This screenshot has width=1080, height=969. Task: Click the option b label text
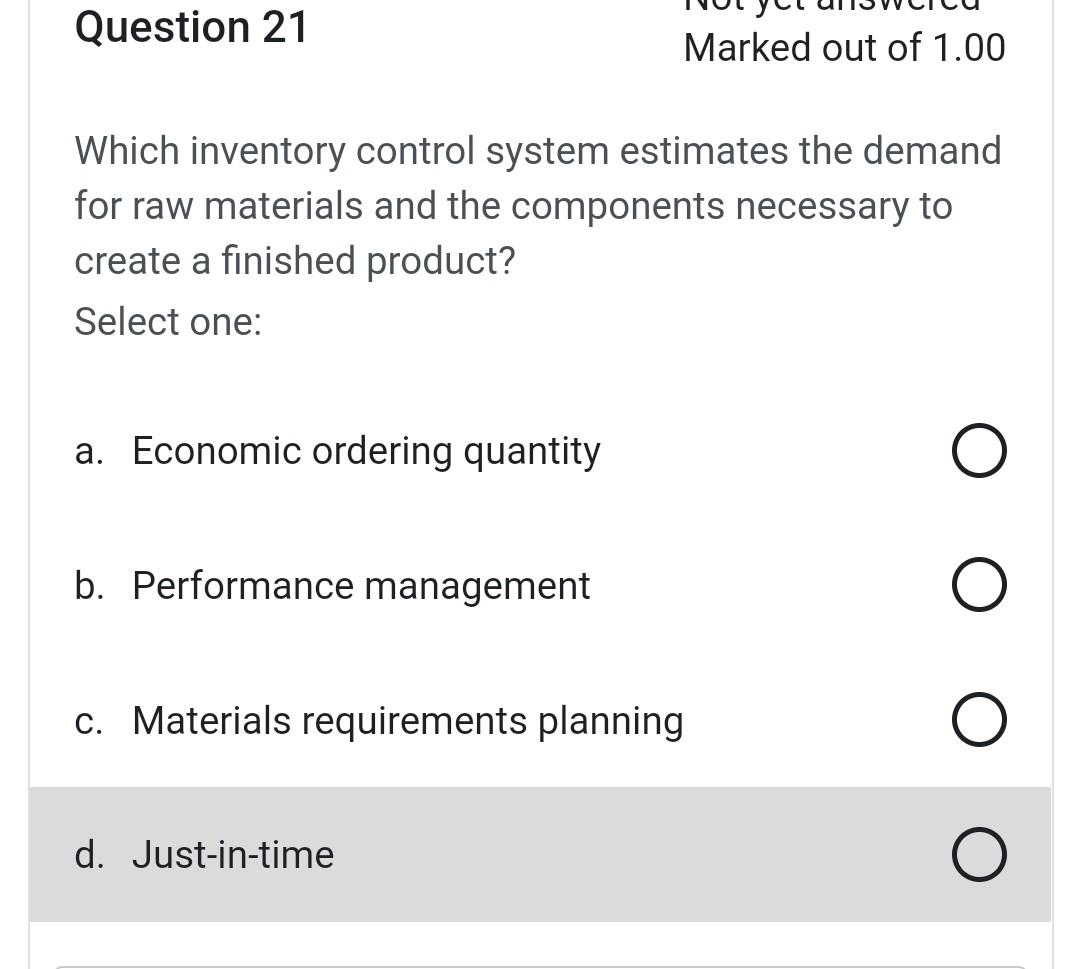[360, 585]
